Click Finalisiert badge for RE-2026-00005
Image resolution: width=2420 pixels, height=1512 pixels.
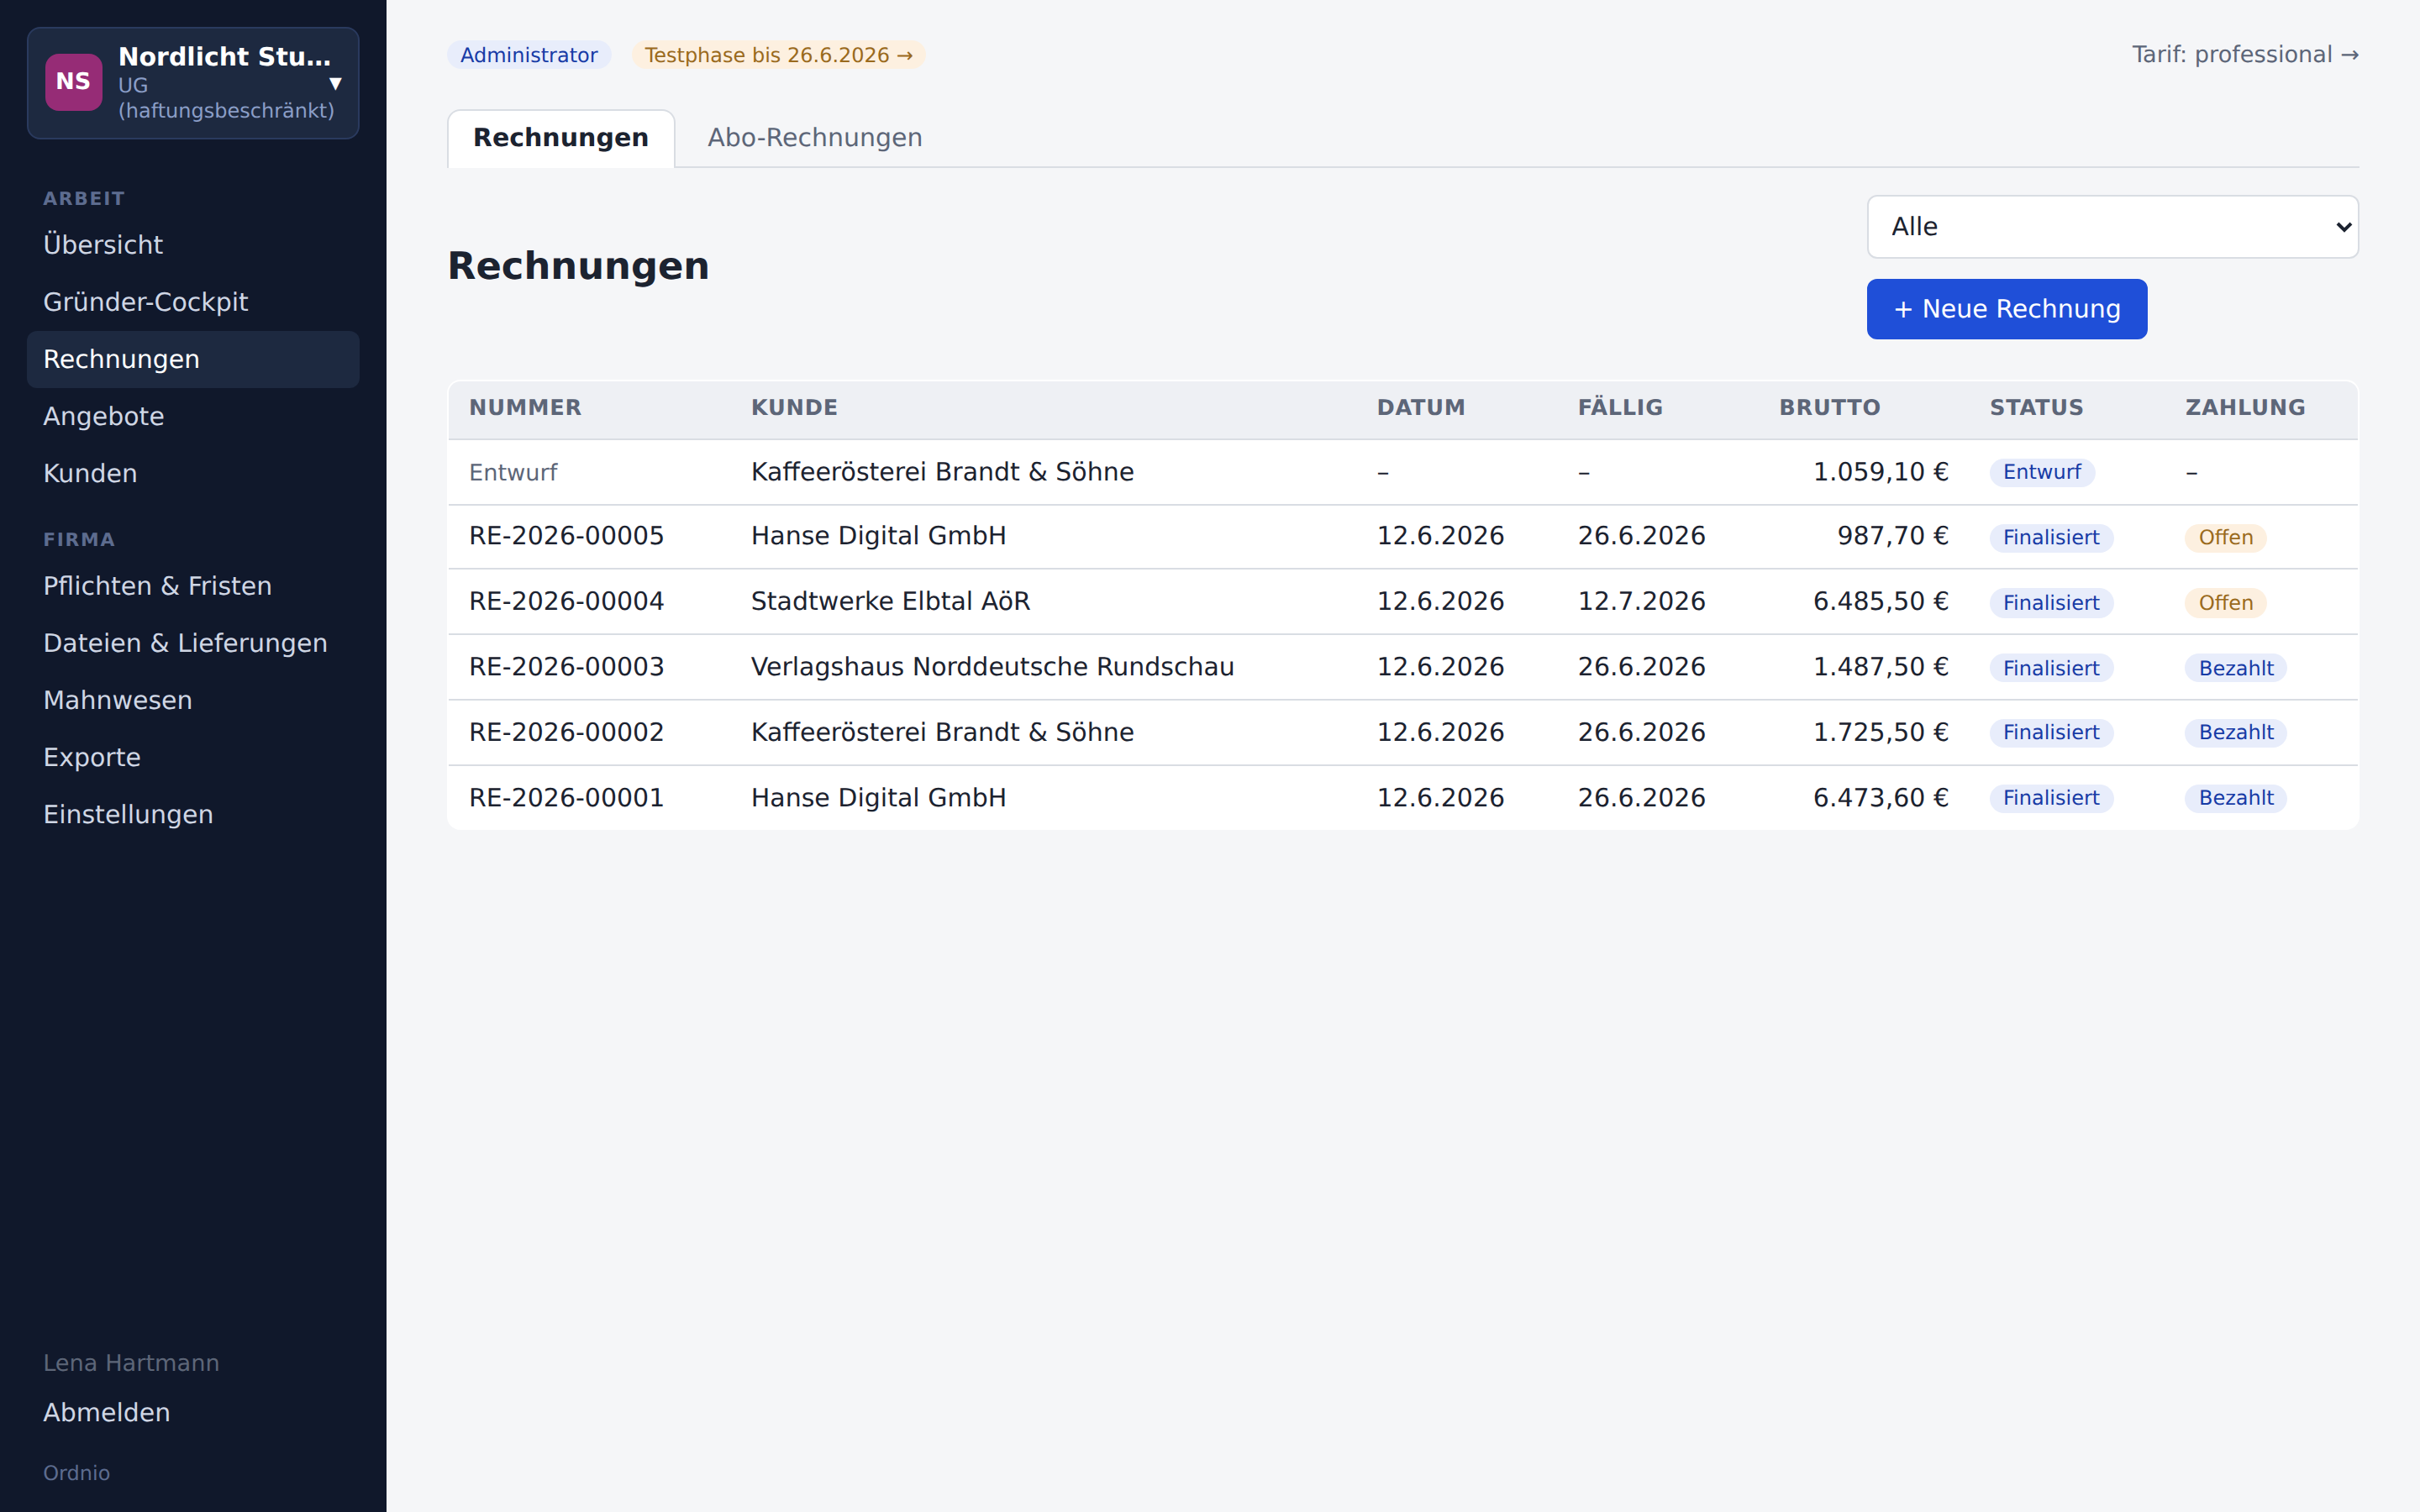(2051, 538)
